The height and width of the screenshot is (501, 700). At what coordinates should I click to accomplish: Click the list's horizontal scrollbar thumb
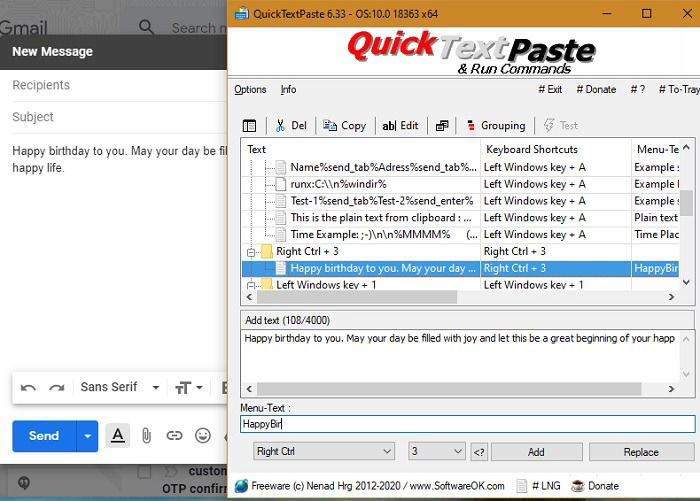click(357, 297)
